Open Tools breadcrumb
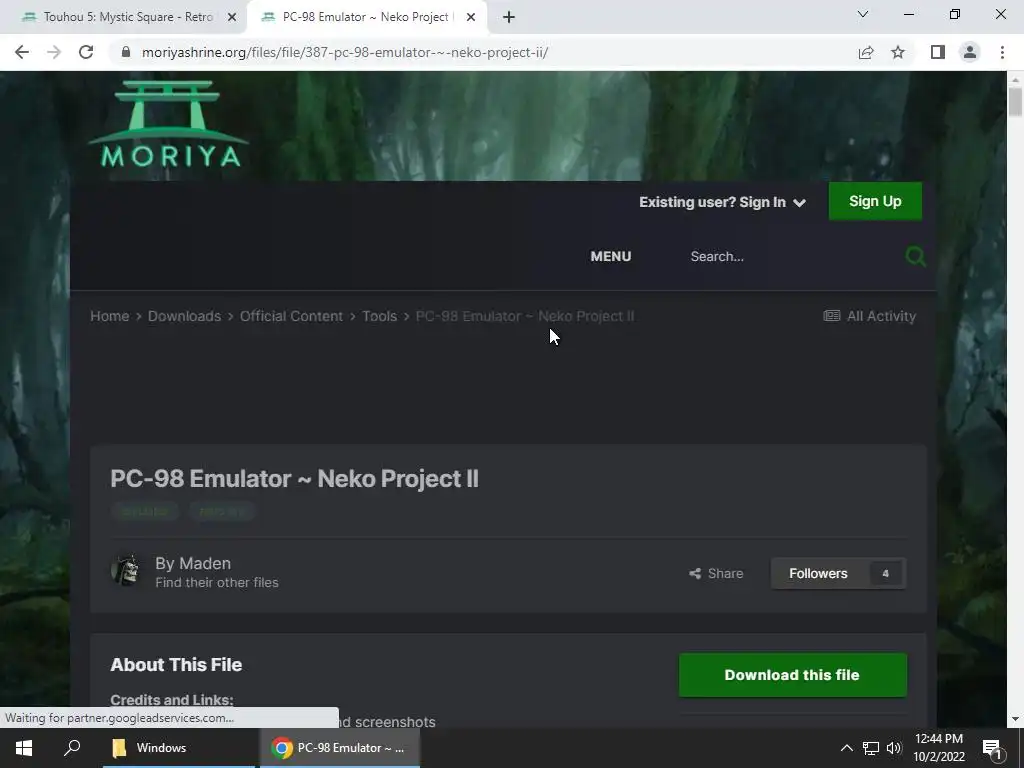 pos(379,316)
